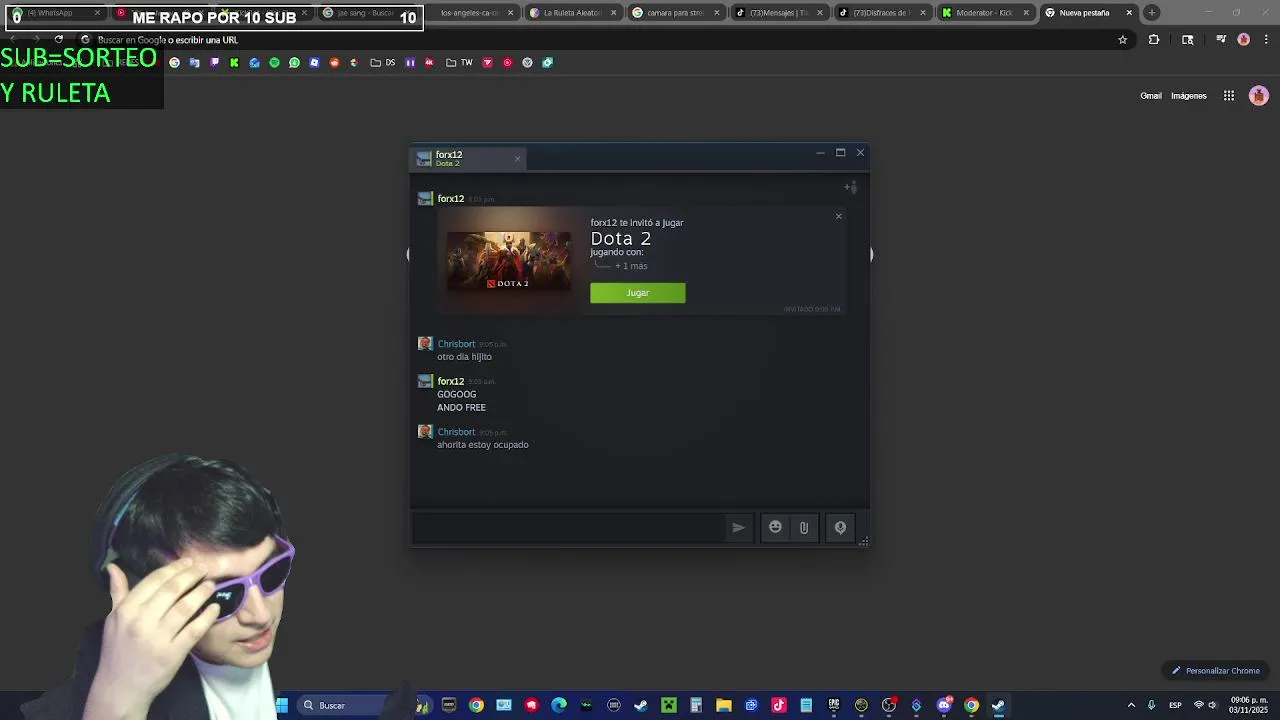Image resolution: width=1280 pixels, height=720 pixels.
Task: Attach a file using the paperclip icon
Action: pyautogui.click(x=804, y=528)
